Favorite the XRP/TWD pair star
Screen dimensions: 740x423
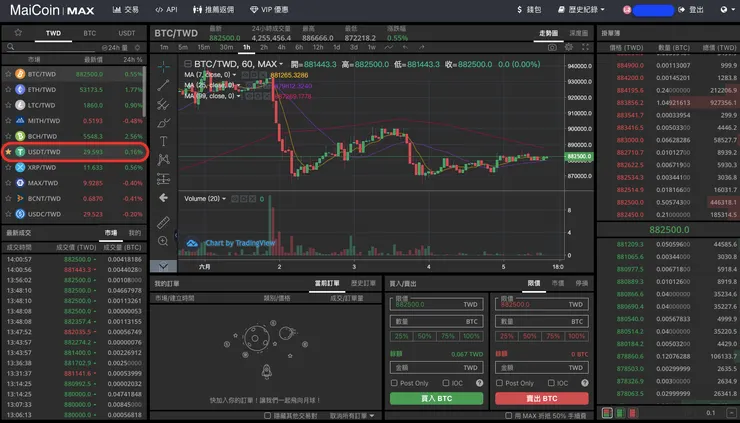tap(8, 167)
